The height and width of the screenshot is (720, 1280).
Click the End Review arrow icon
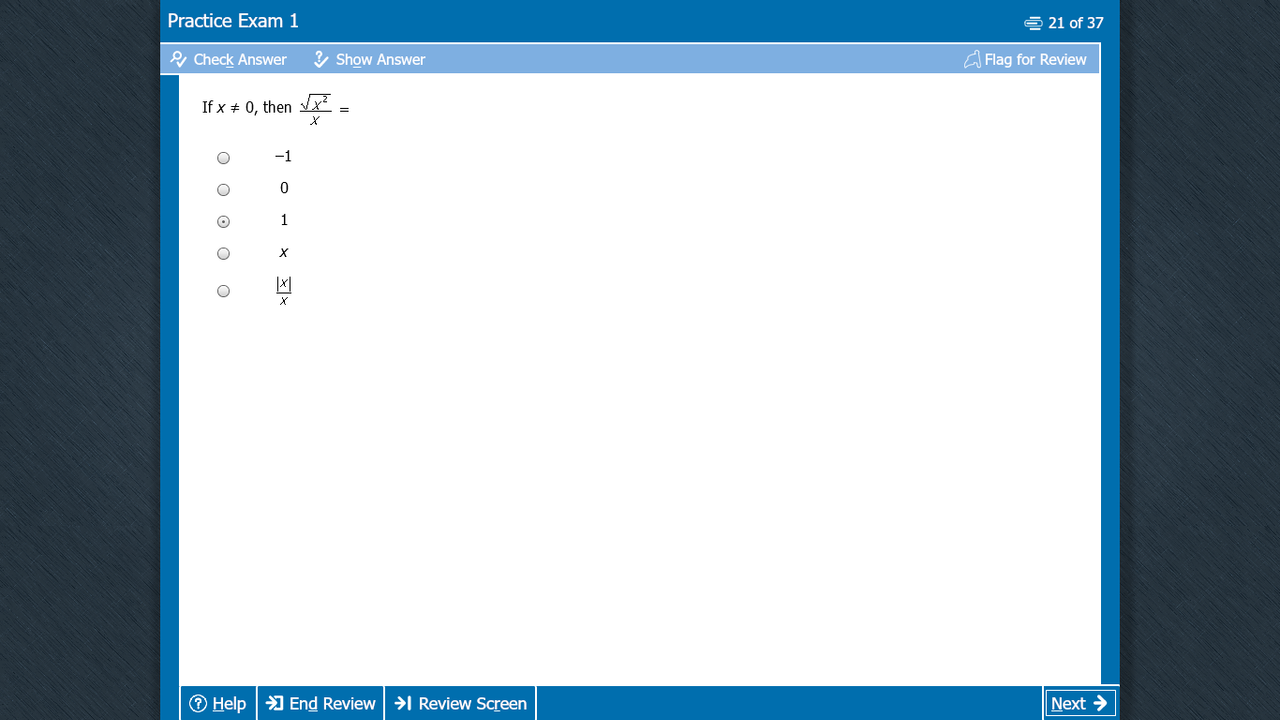275,703
